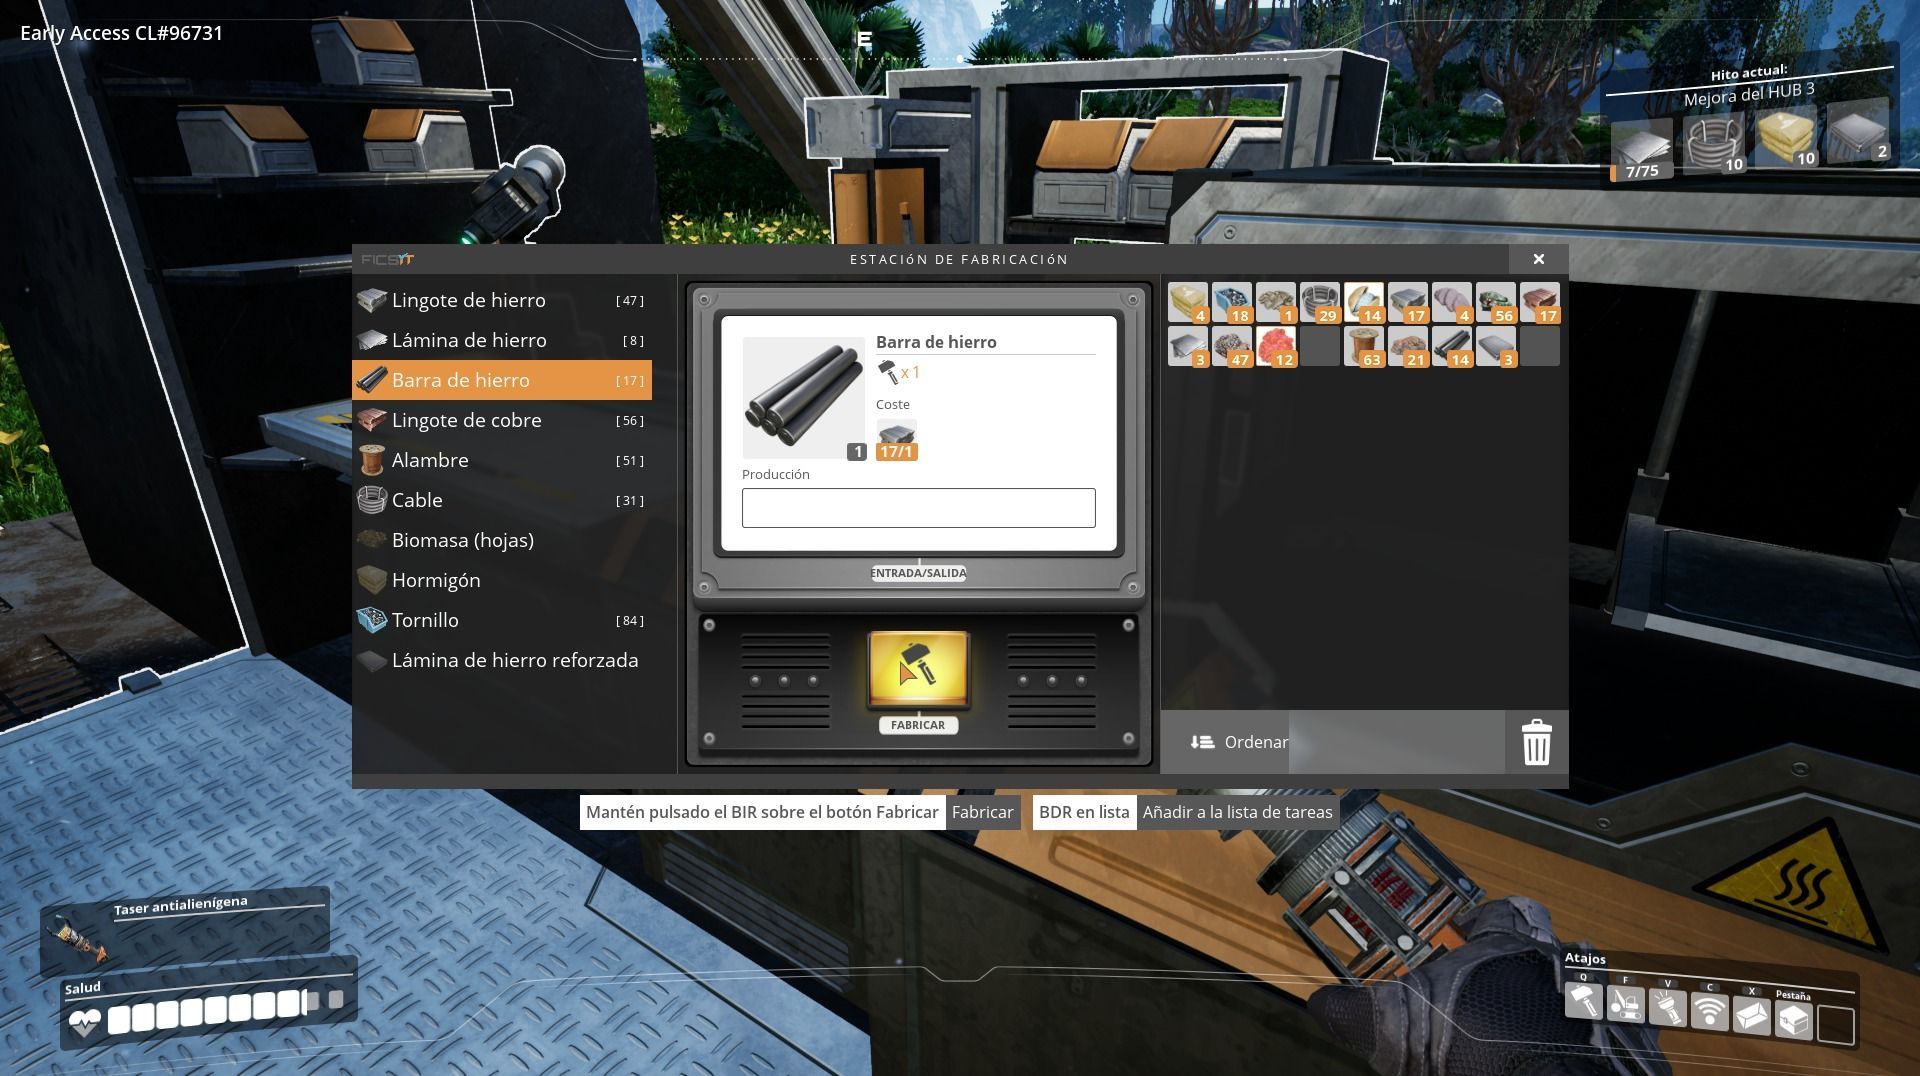1920x1076 pixels.
Task: Close the Estación de Fabricación window
Action: click(1539, 259)
